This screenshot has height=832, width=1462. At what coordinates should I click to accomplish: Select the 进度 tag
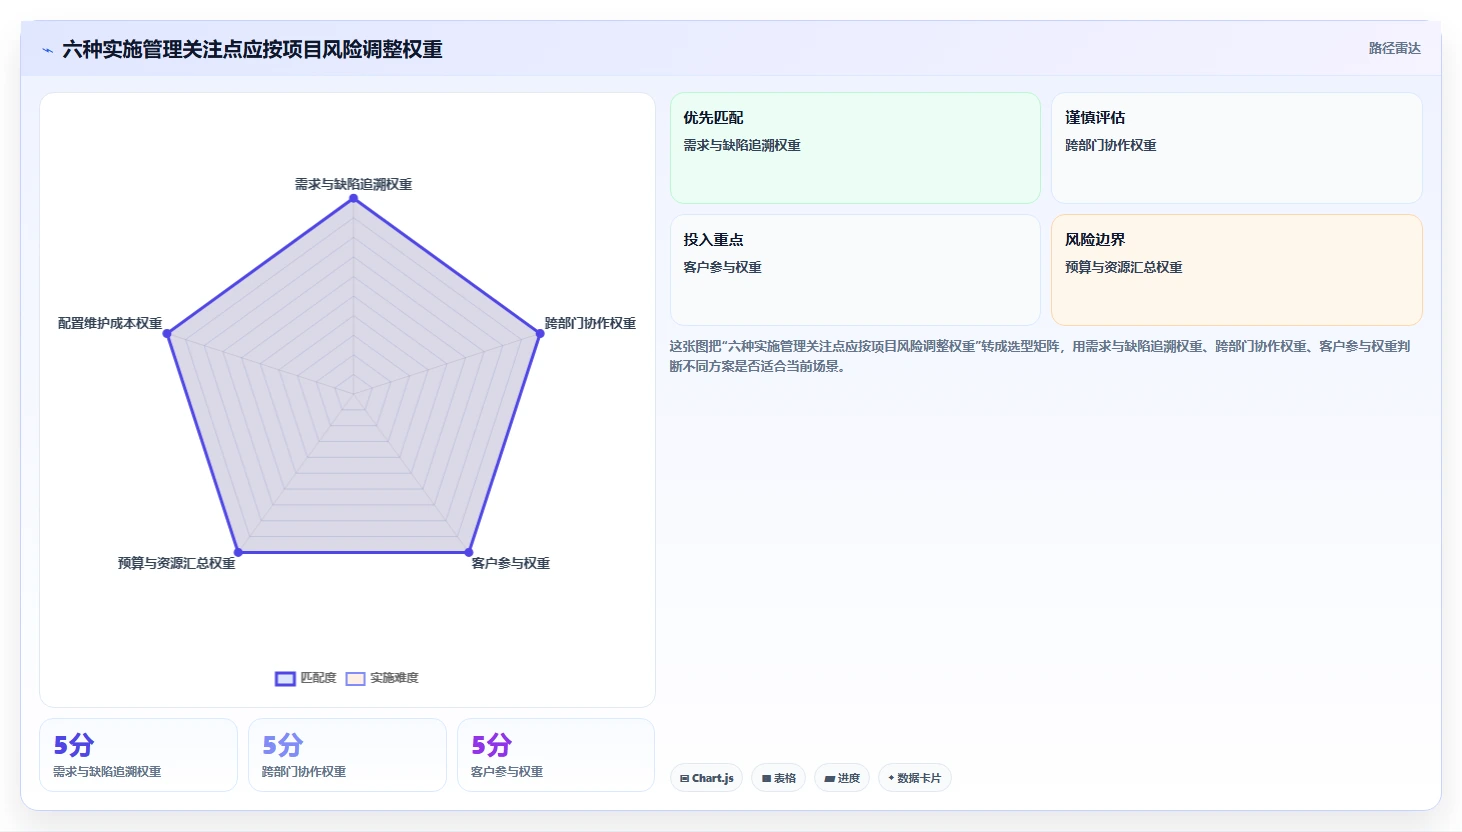pyautogui.click(x=842, y=778)
